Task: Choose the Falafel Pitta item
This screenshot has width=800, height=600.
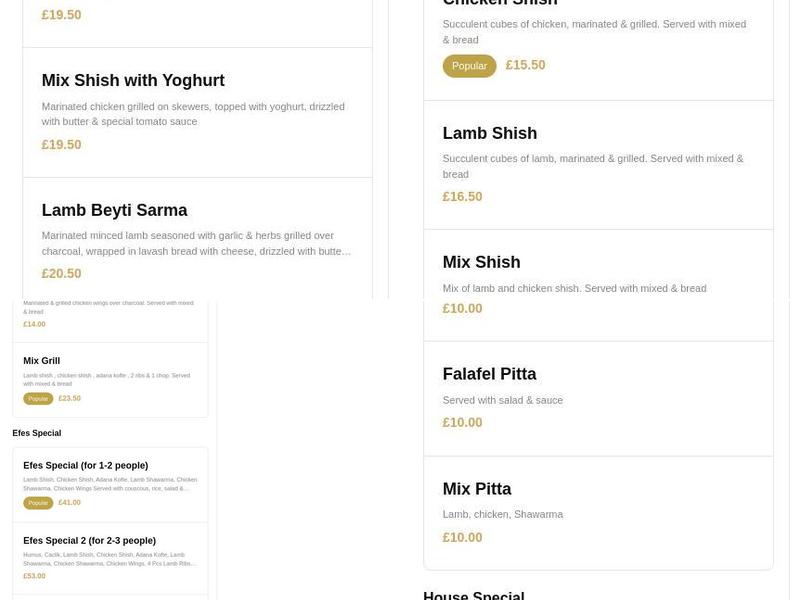Action: (x=490, y=373)
